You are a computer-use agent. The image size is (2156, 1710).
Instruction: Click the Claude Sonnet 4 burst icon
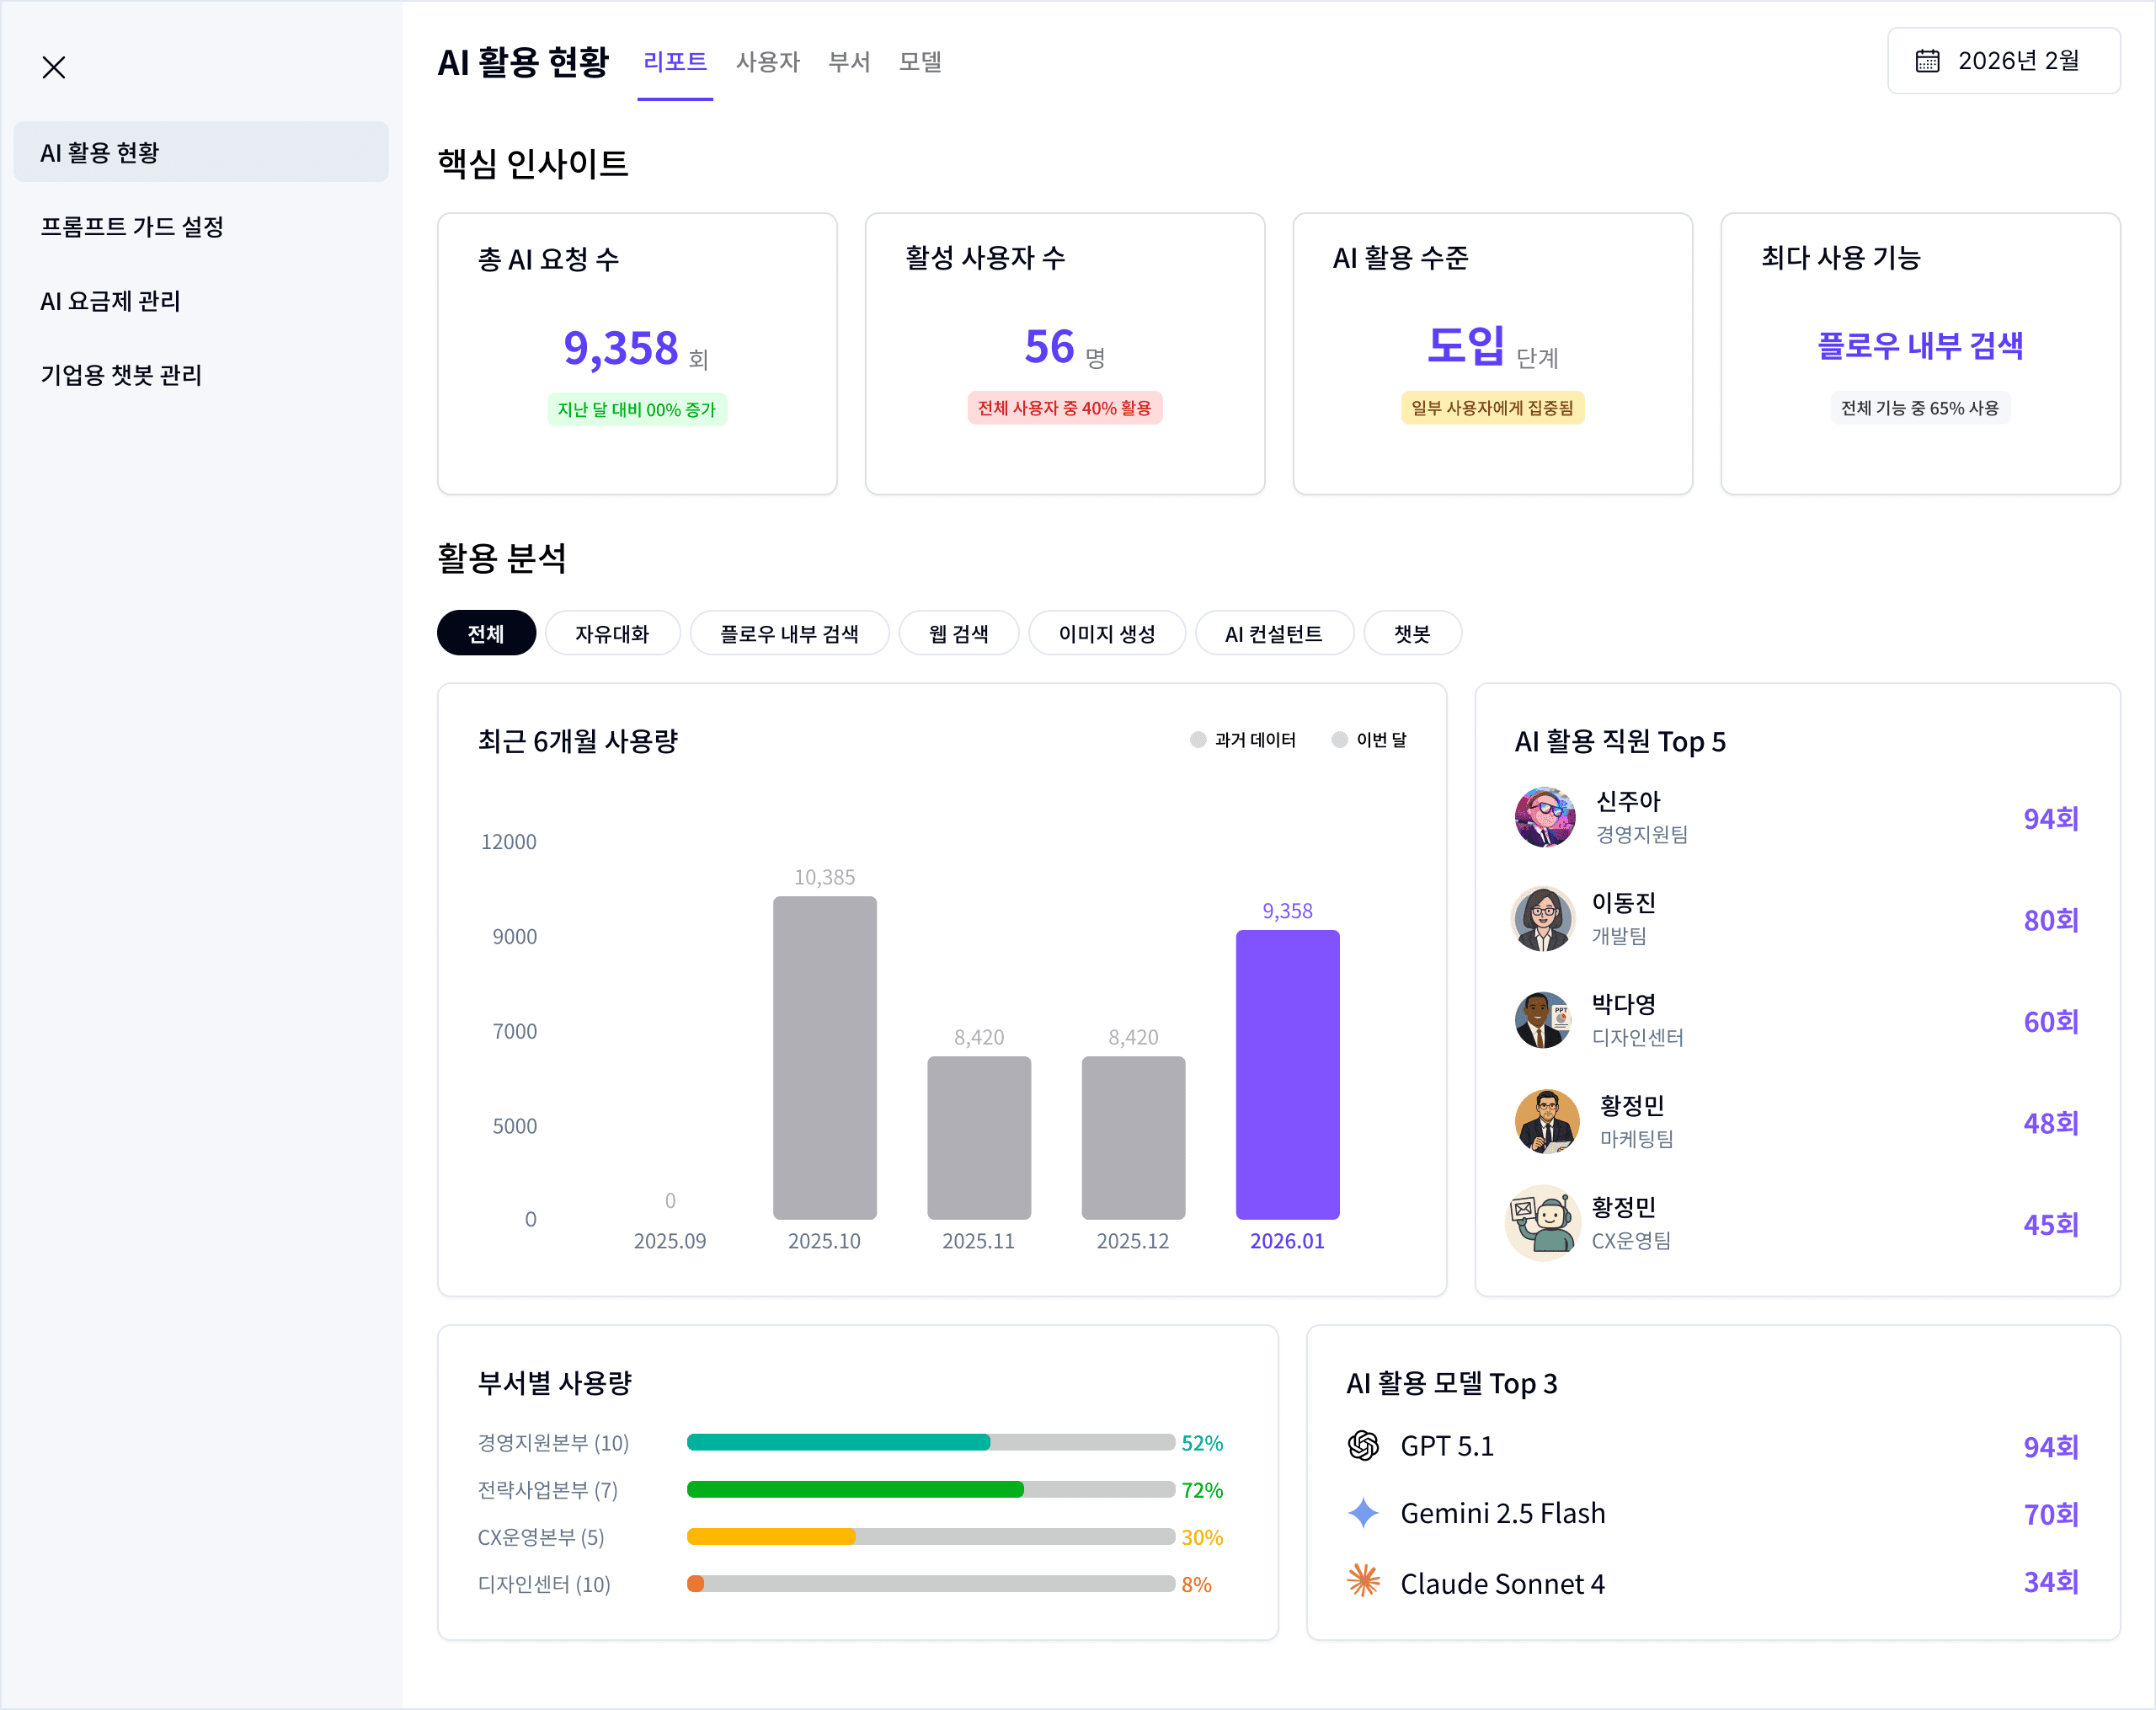1363,1581
